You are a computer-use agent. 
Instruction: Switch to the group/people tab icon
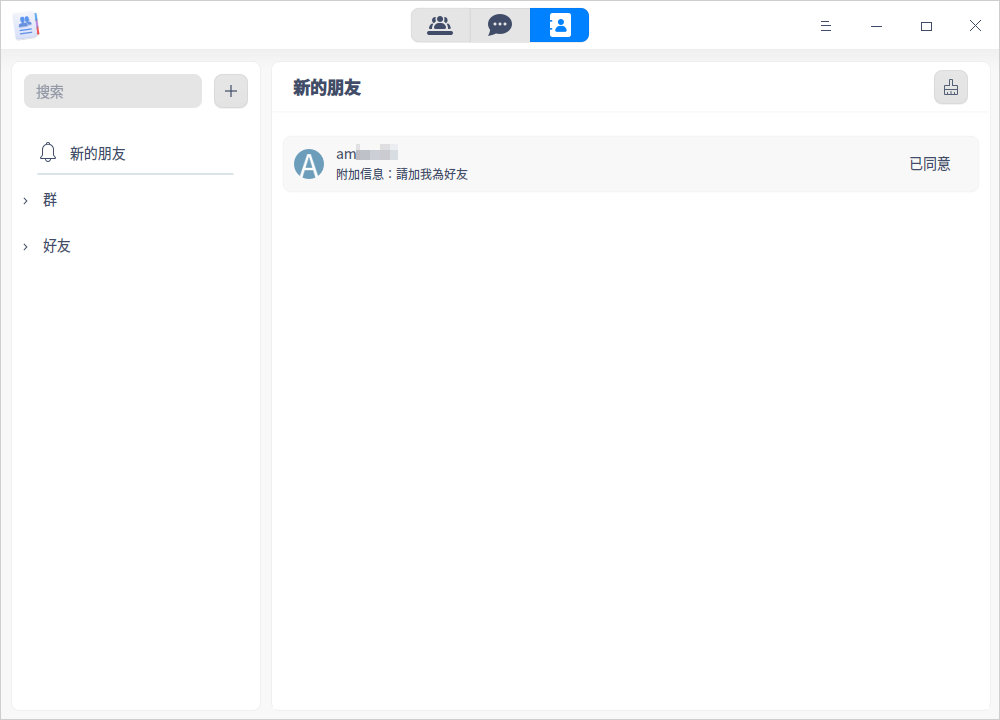pyautogui.click(x=440, y=26)
